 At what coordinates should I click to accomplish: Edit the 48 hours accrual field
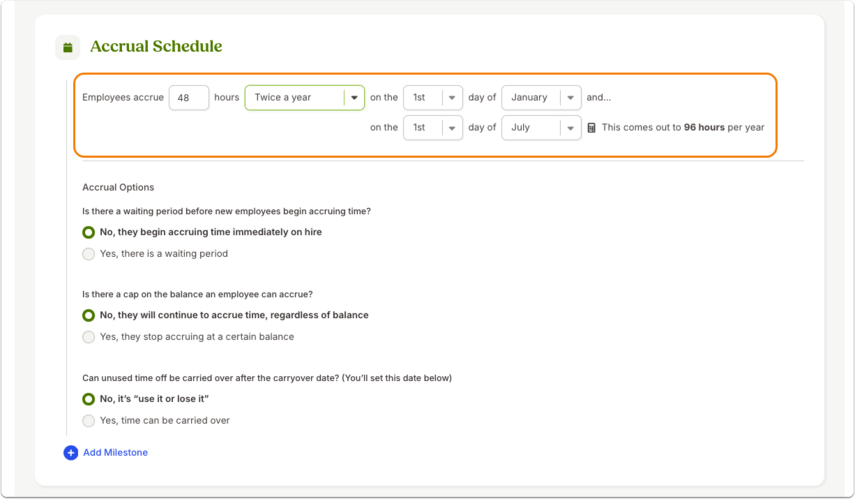[x=189, y=98]
